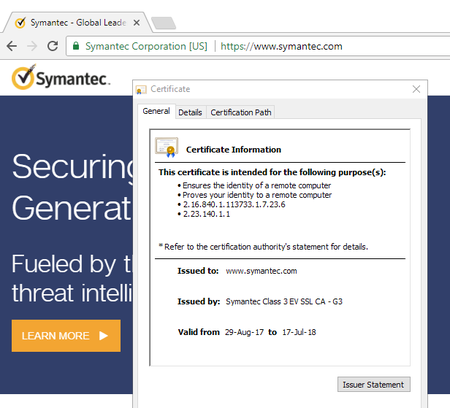Click the https://www.symantec.com URL field
Viewport: 450px width, 408px height.
pos(281,46)
